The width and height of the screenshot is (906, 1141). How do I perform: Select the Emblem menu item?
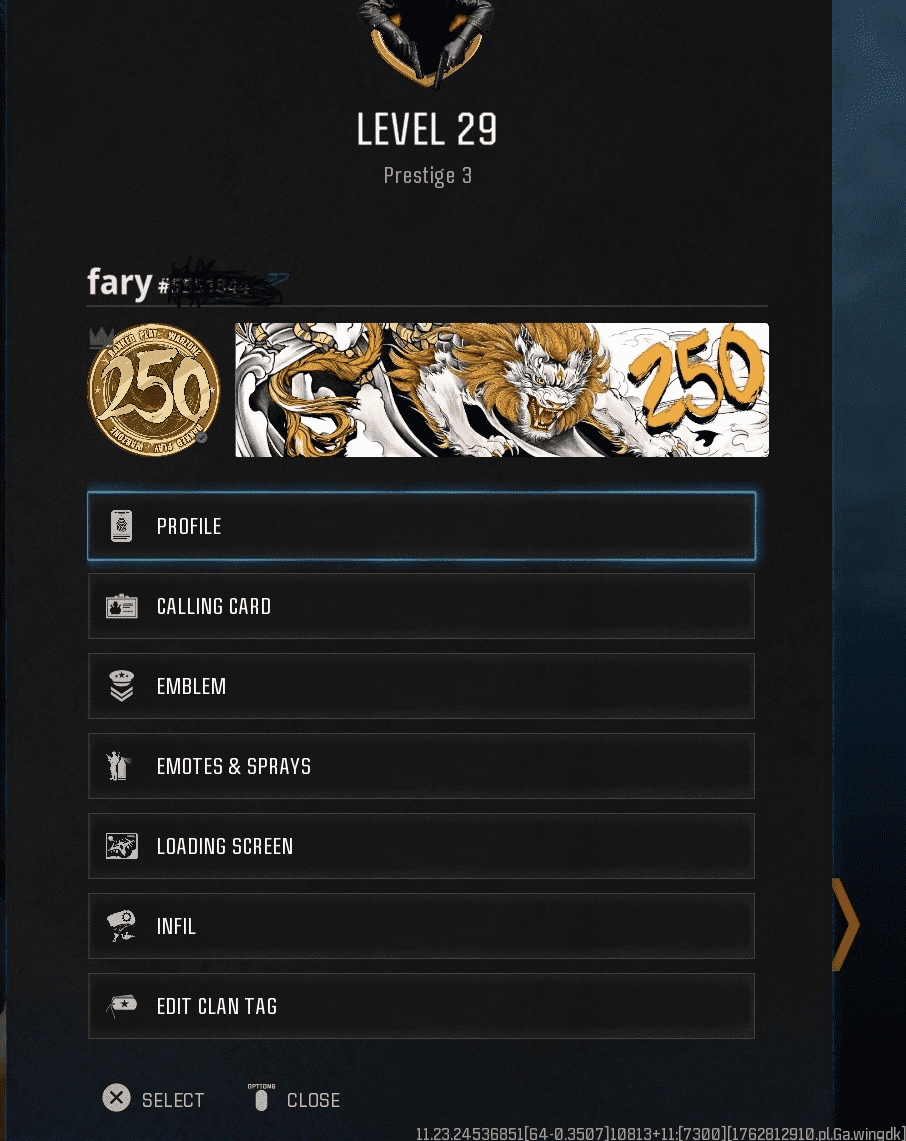pos(421,686)
